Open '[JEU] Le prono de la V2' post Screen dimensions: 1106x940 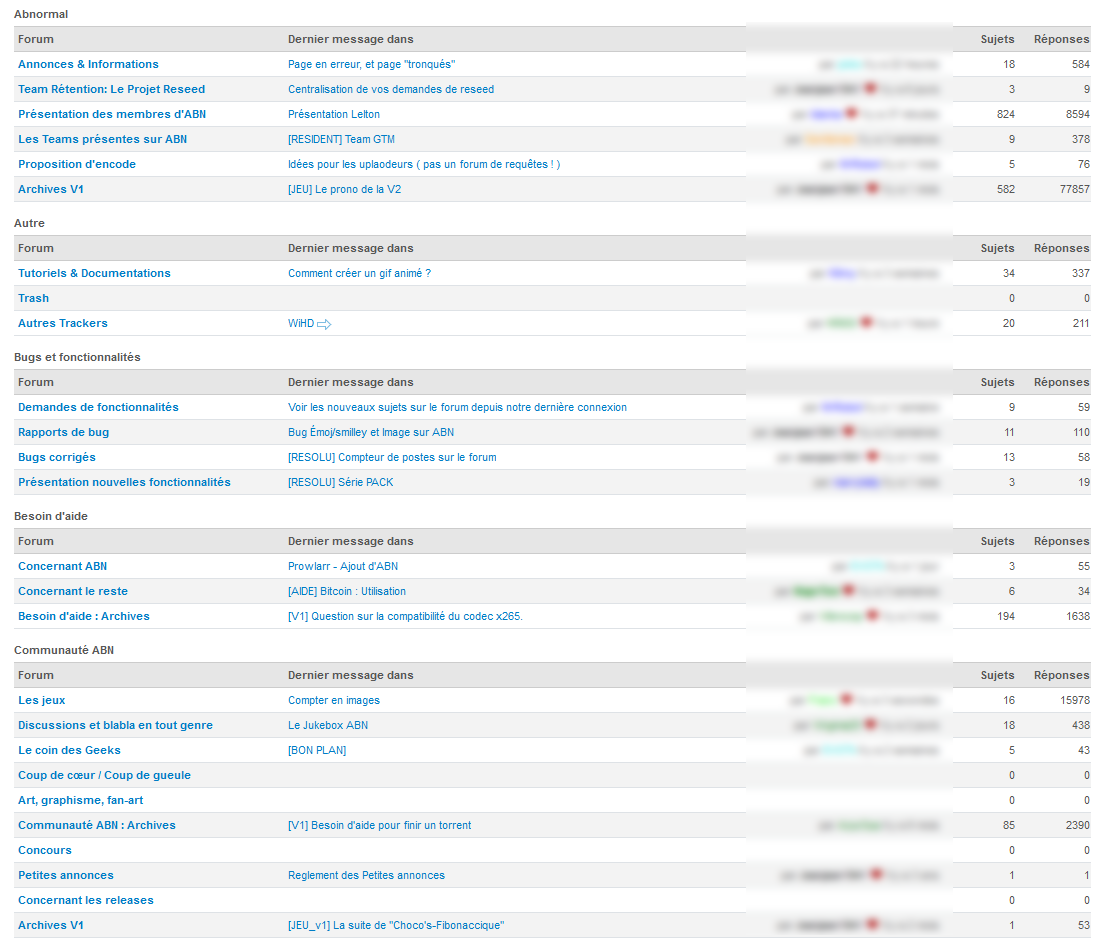click(344, 190)
